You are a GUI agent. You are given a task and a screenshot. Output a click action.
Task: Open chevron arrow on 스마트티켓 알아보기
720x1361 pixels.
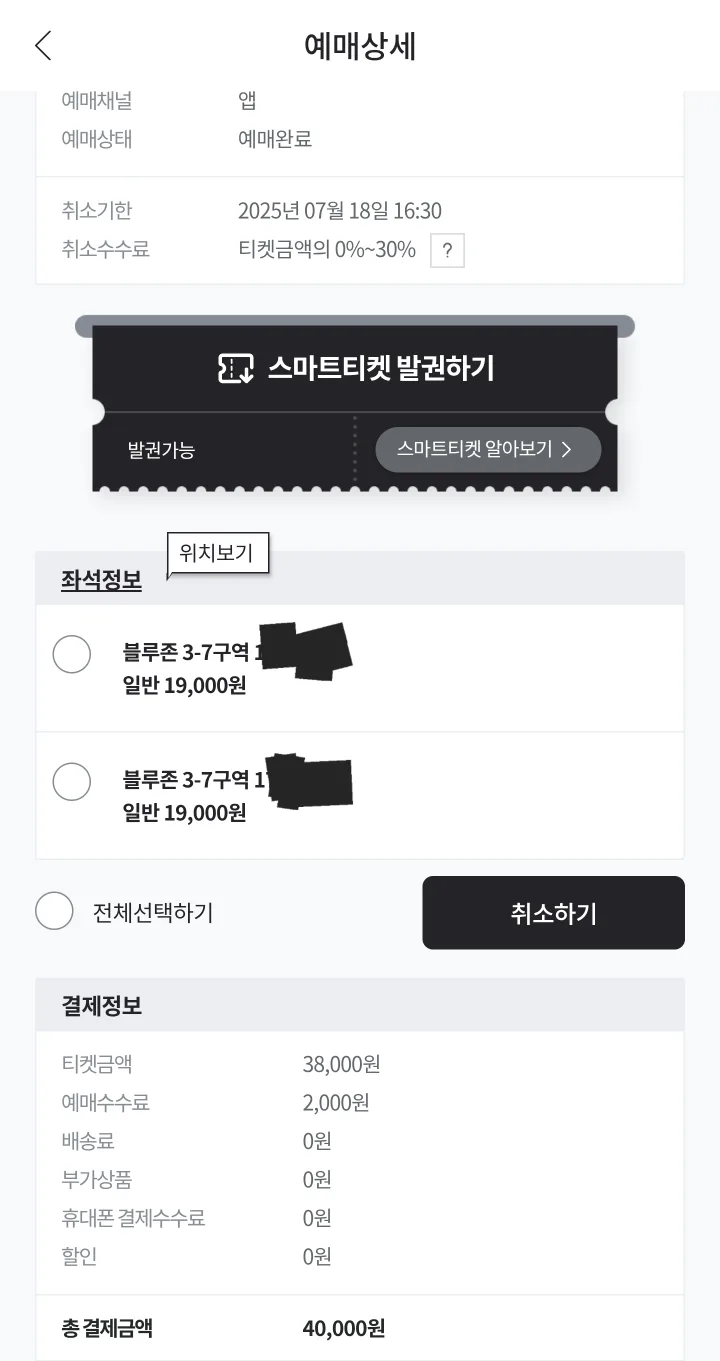pos(566,450)
